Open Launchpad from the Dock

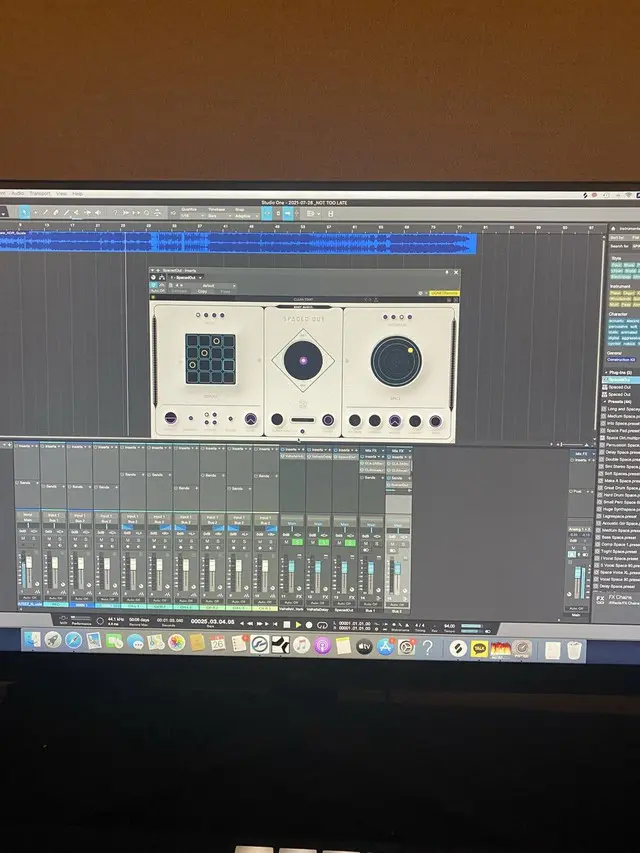coord(53,640)
